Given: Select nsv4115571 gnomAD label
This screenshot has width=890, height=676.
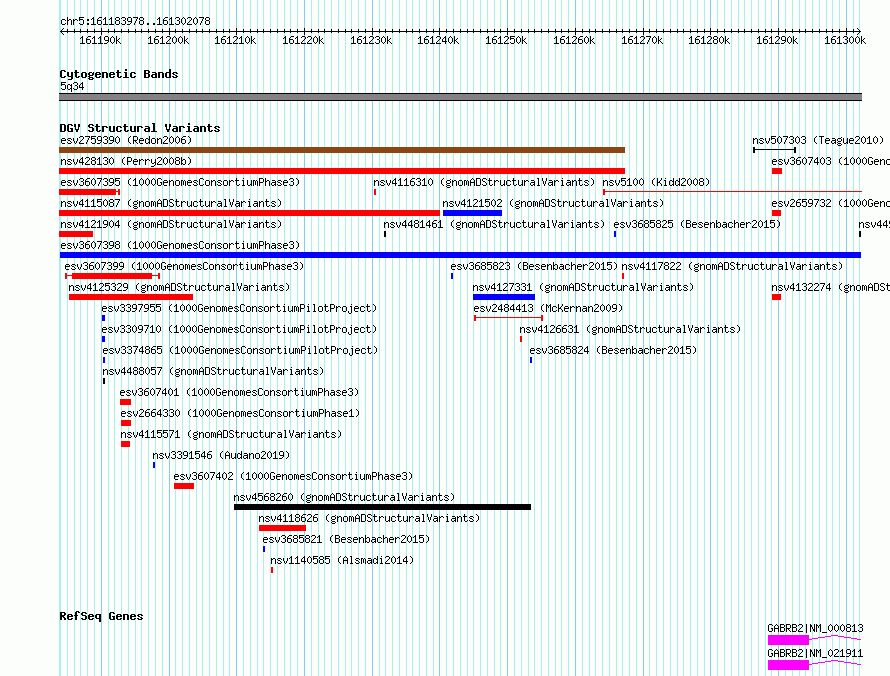Looking at the screenshot, I should tap(232, 434).
